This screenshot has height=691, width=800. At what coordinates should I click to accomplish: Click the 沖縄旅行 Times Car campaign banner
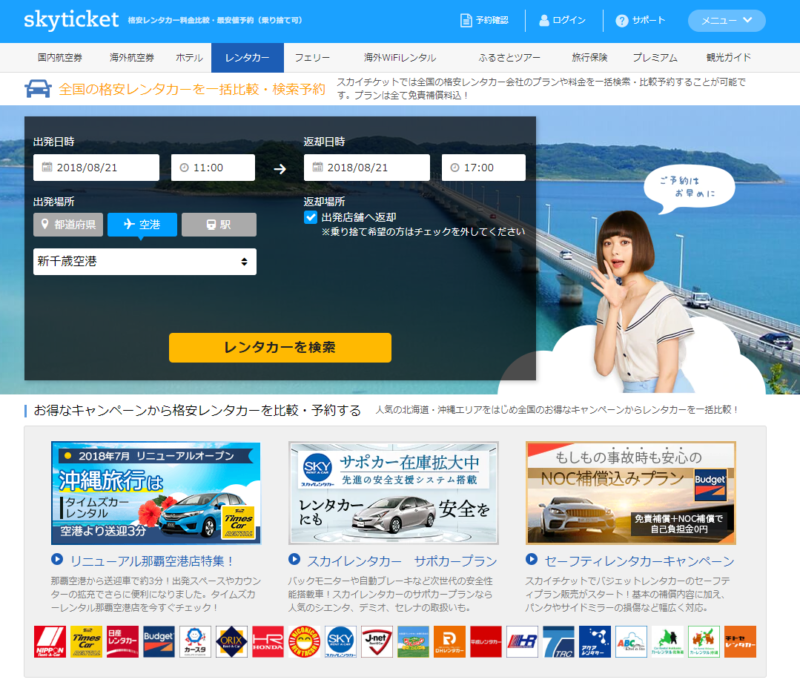coord(155,493)
